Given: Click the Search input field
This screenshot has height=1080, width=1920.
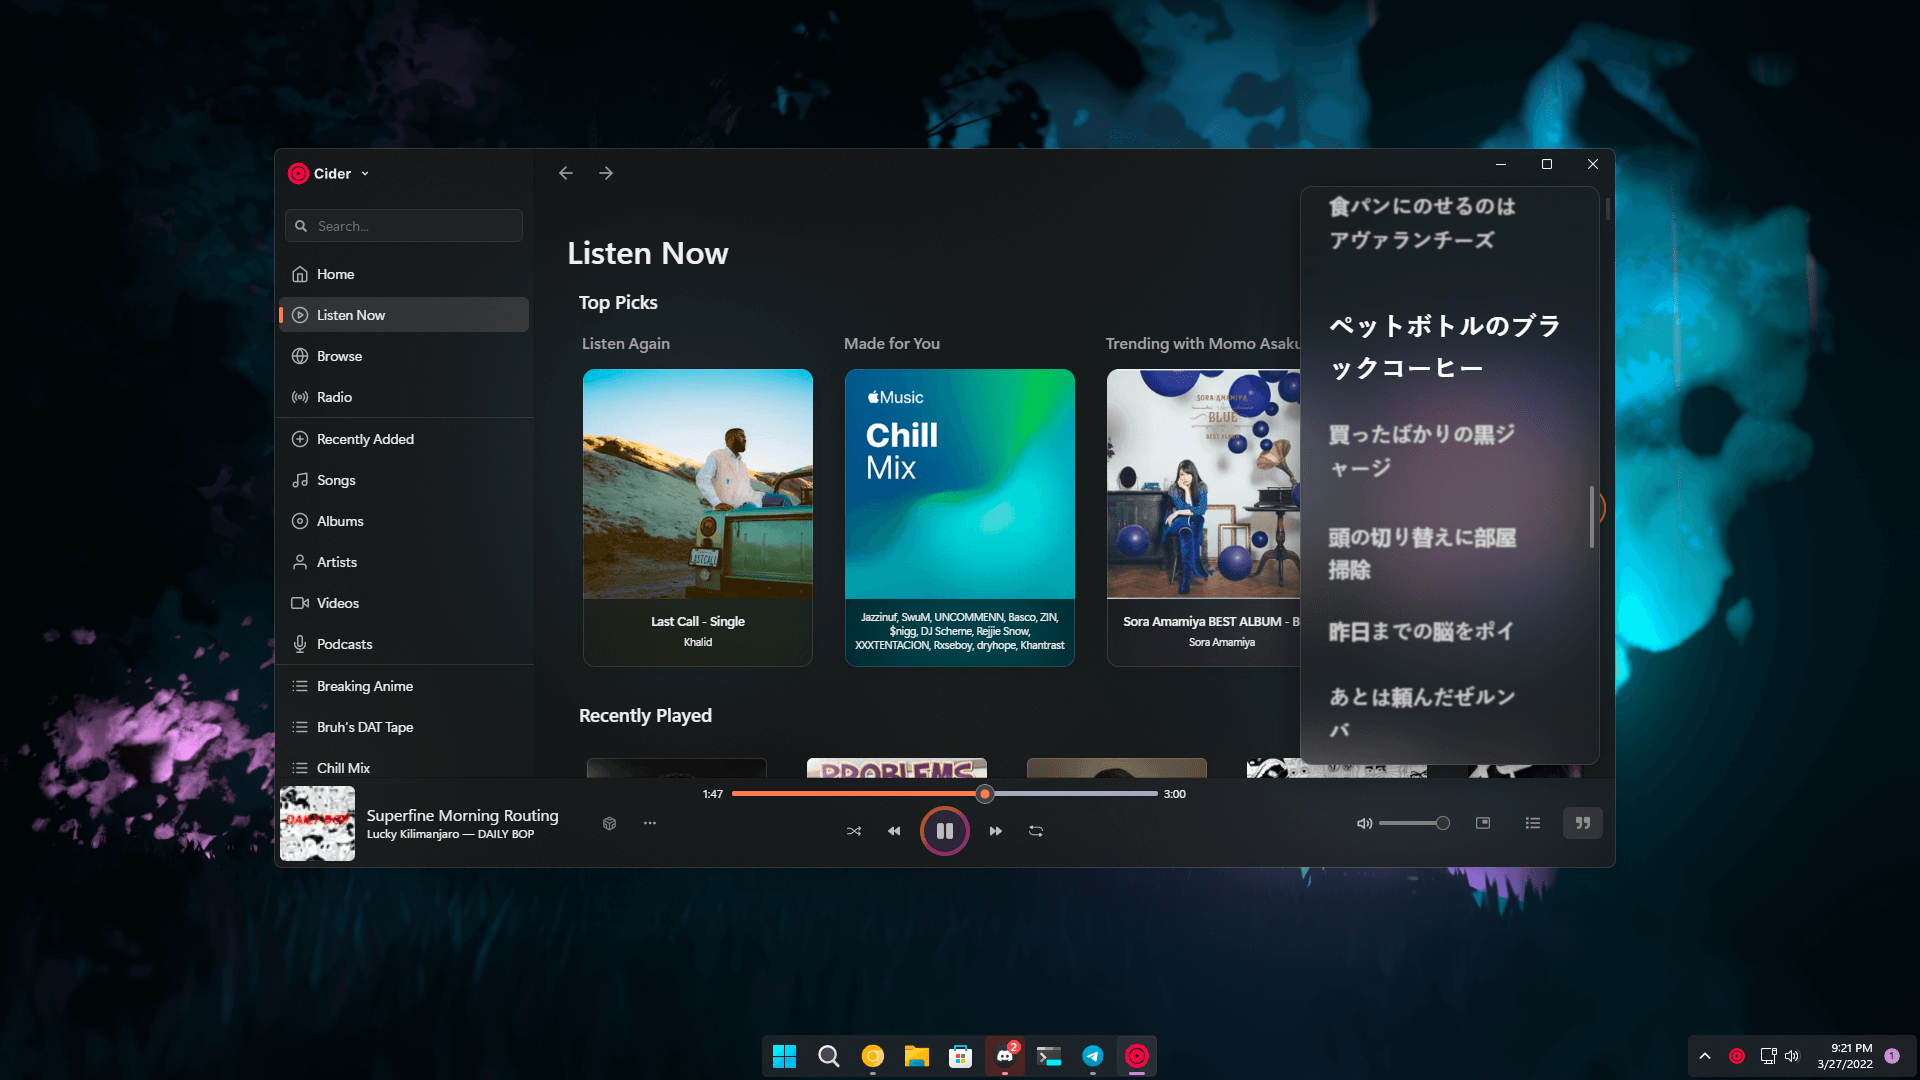Looking at the screenshot, I should tap(404, 226).
